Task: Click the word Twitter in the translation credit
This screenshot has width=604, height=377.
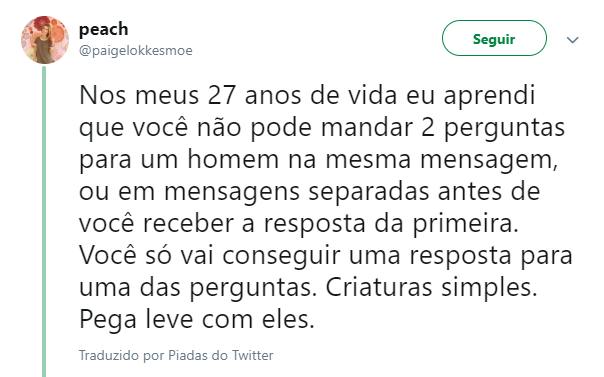Action: (253, 355)
